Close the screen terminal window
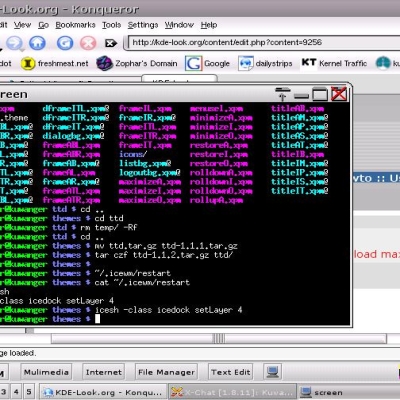400x400 pixels. pos(339,94)
